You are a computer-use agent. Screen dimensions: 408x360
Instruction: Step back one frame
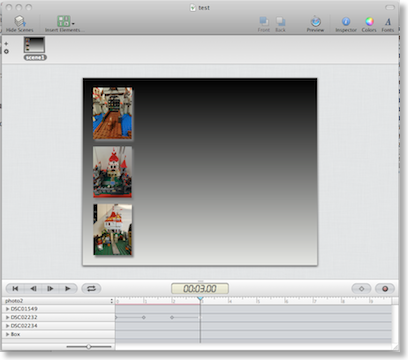[33, 289]
